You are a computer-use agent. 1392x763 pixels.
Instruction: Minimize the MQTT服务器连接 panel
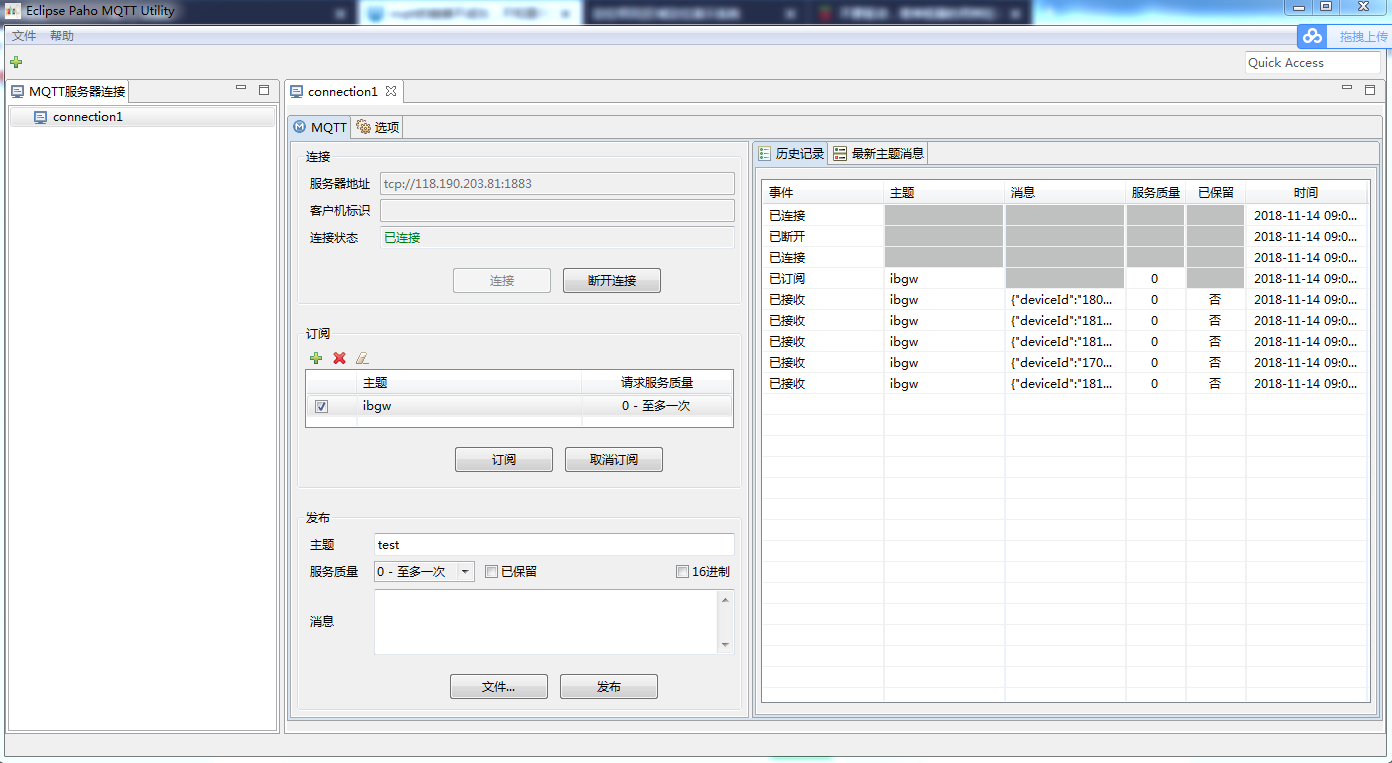click(x=241, y=89)
